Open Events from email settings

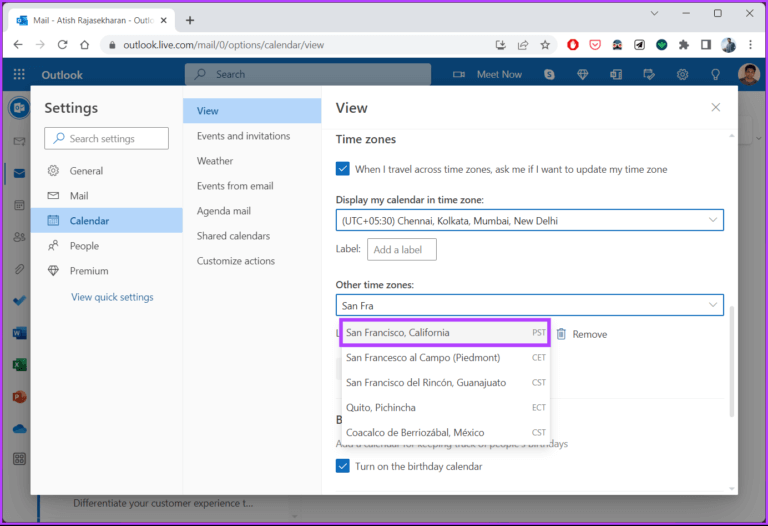252,186
